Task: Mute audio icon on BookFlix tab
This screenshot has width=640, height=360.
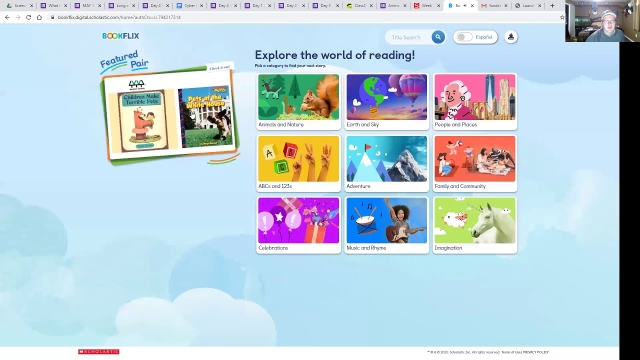Action: point(465,5)
